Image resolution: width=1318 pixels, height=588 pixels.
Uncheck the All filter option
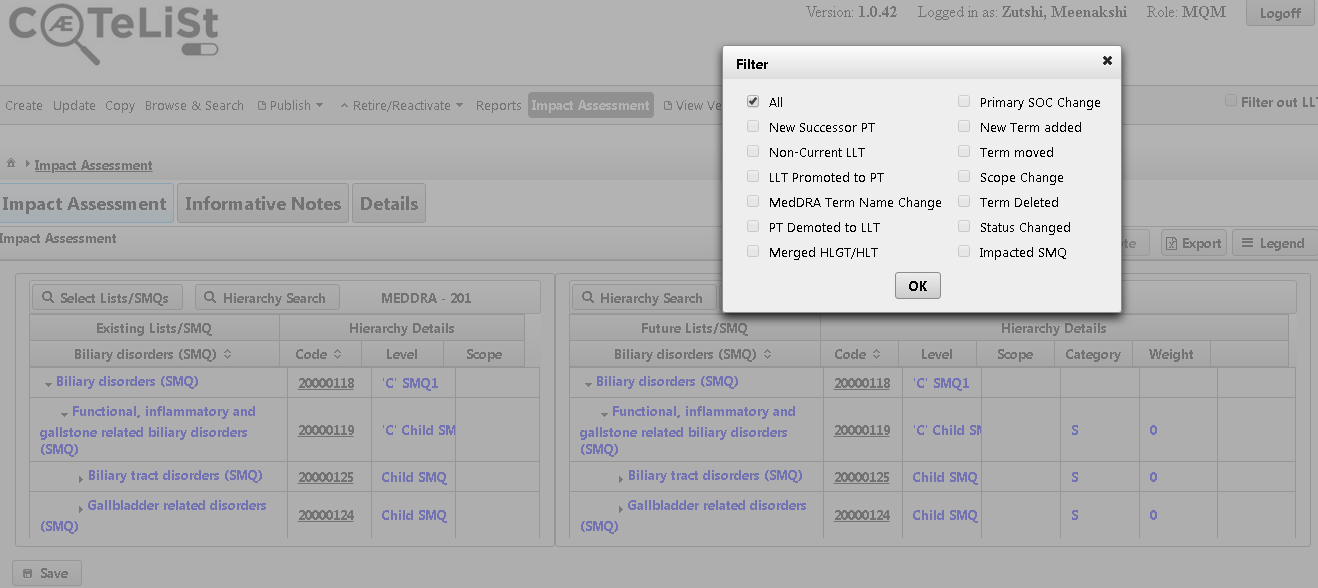click(x=752, y=101)
